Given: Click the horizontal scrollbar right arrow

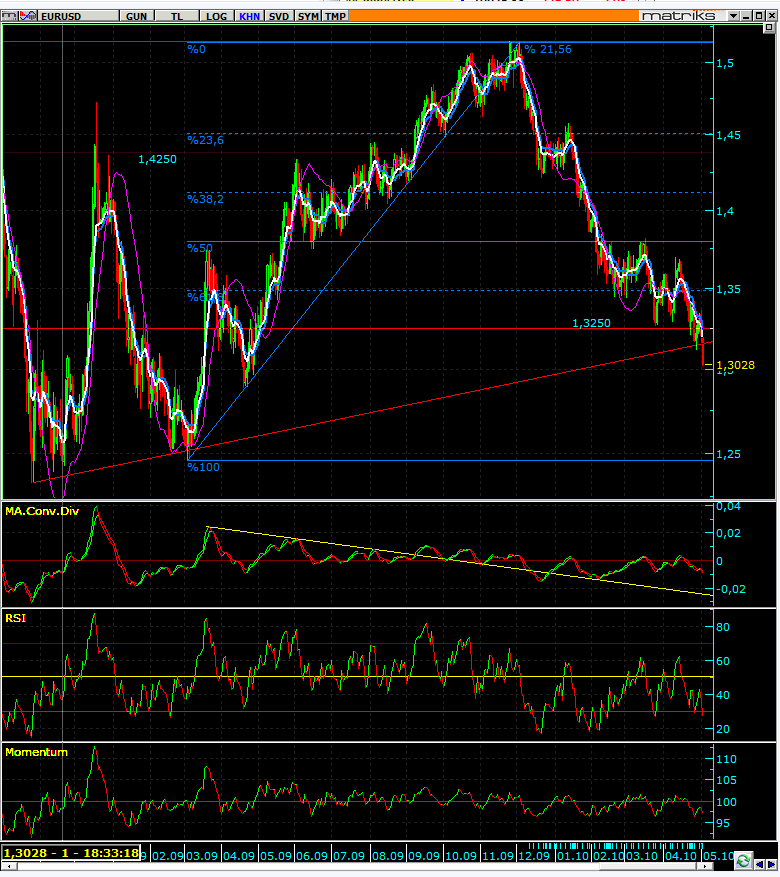Looking at the screenshot, I should 706,867.
